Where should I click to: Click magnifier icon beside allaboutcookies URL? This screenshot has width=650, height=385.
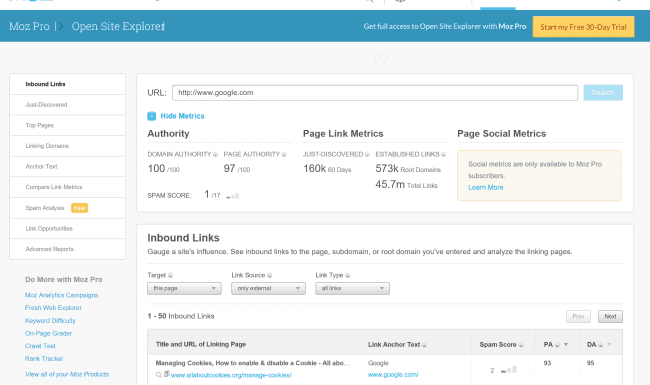[x=159, y=375]
